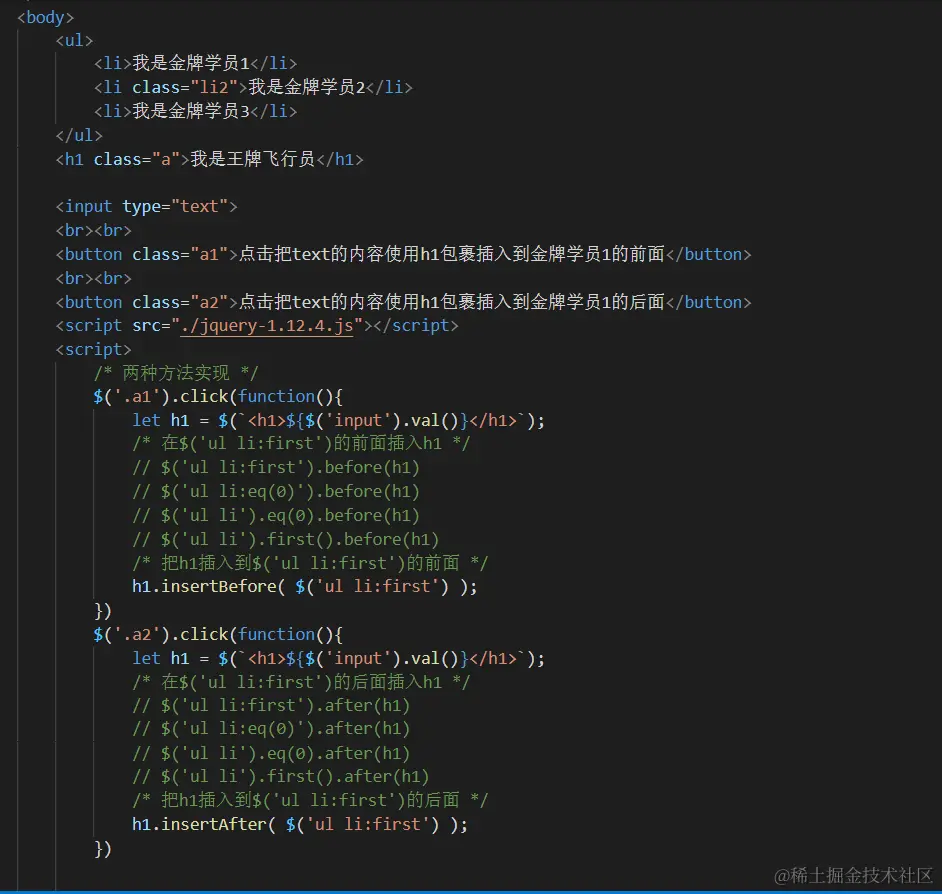
Task: Click the $('.a2').click(function(){ line
Action: [x=218, y=634]
